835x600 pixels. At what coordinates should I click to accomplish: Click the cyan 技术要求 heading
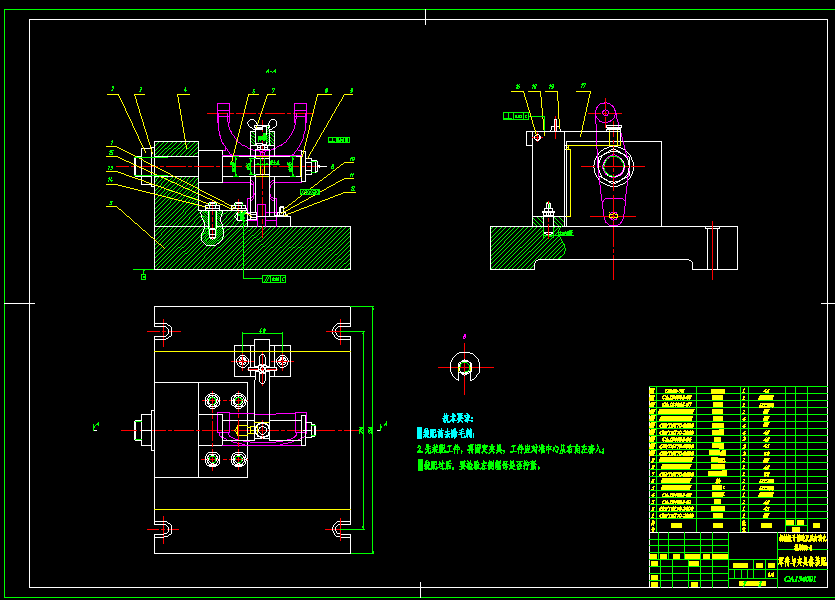[x=457, y=418]
